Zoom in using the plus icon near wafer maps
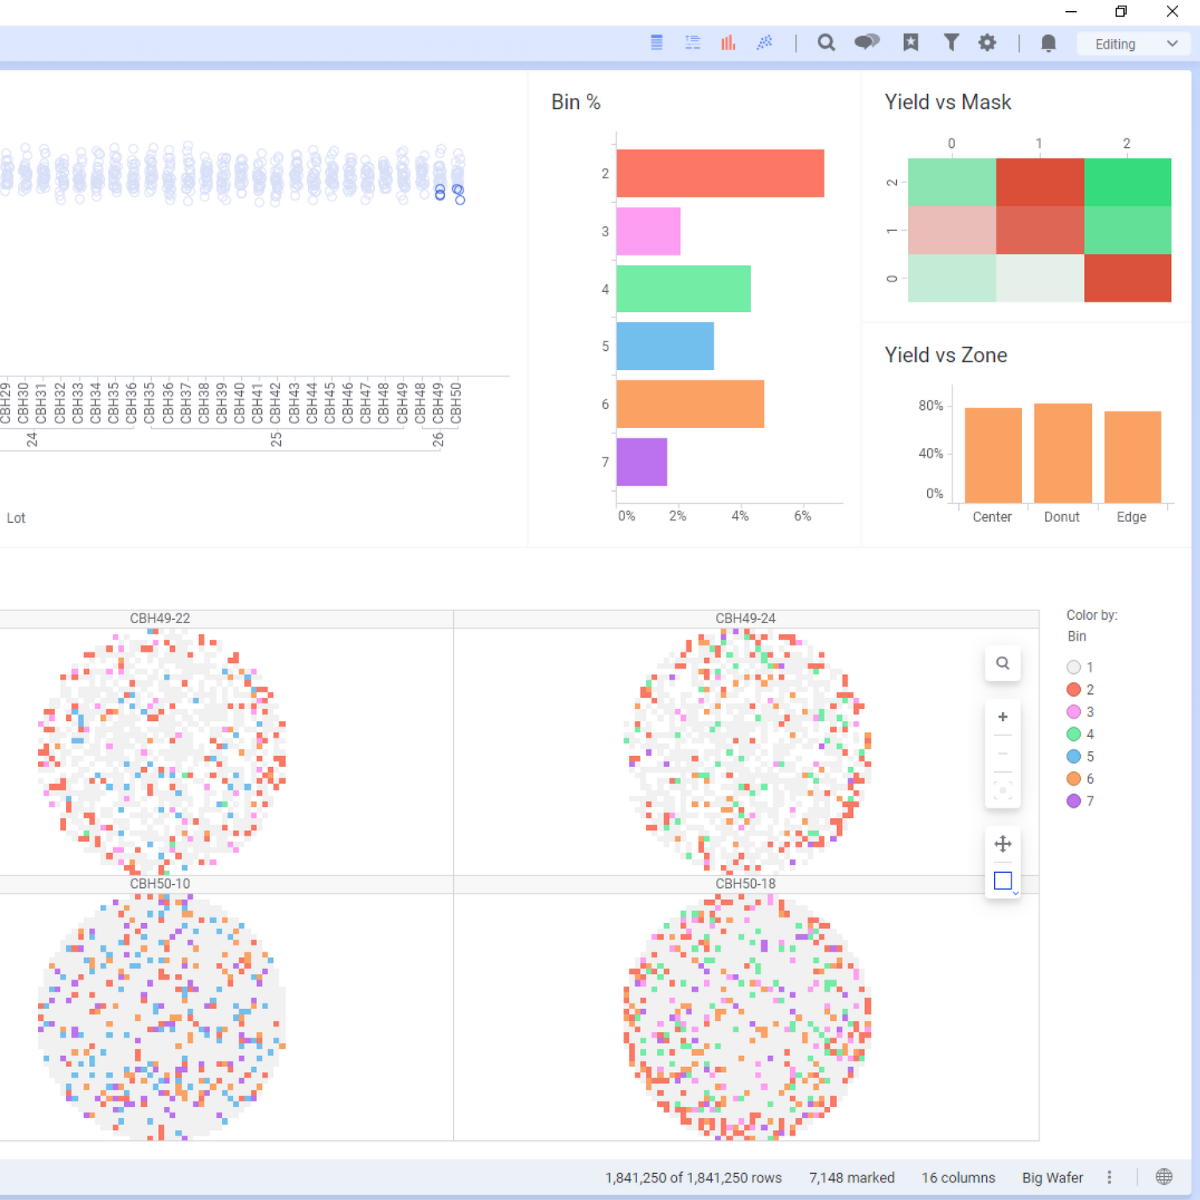 (x=1003, y=716)
